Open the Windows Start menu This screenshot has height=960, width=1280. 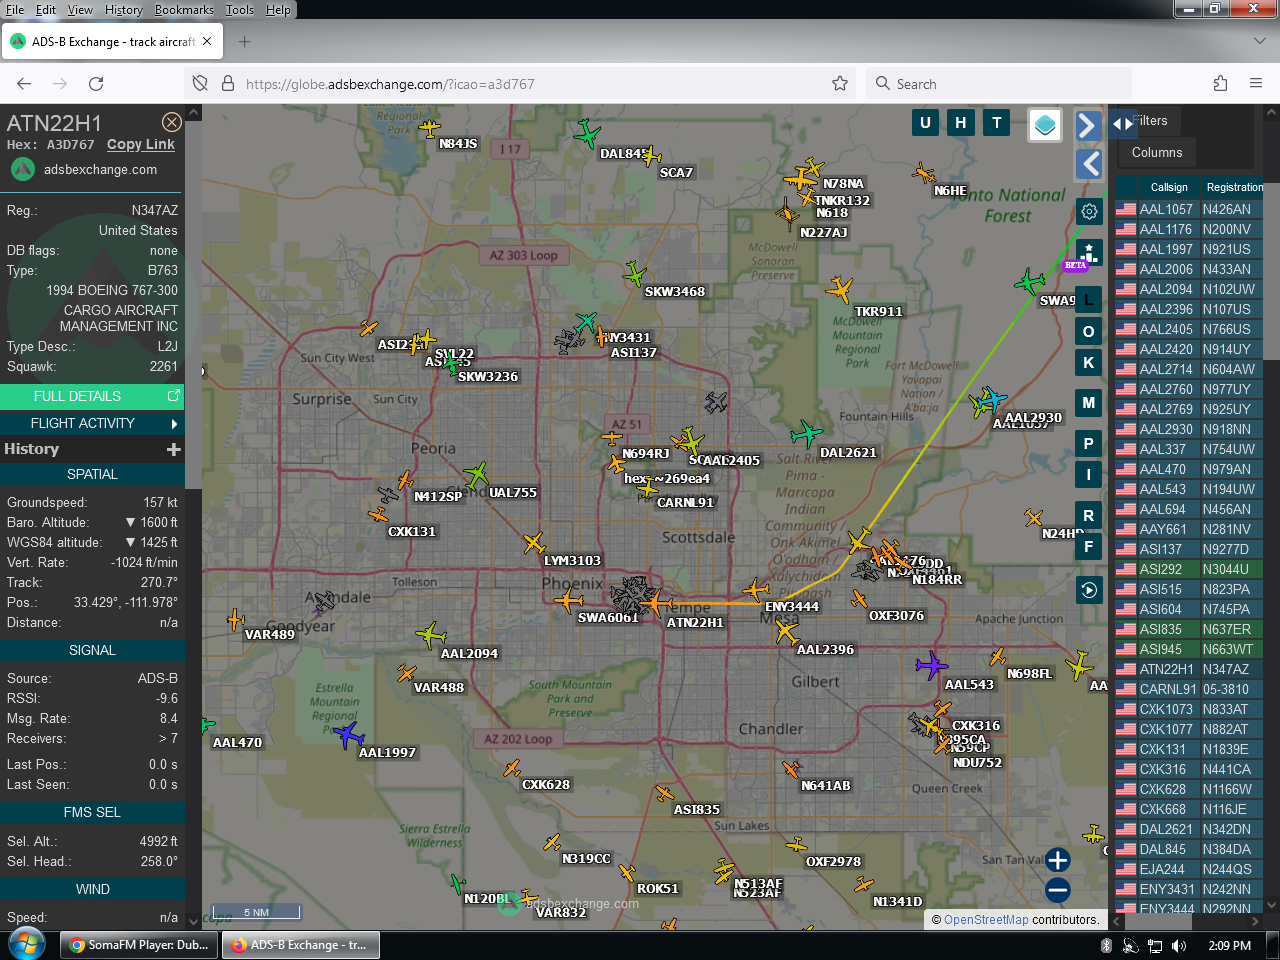(27, 944)
